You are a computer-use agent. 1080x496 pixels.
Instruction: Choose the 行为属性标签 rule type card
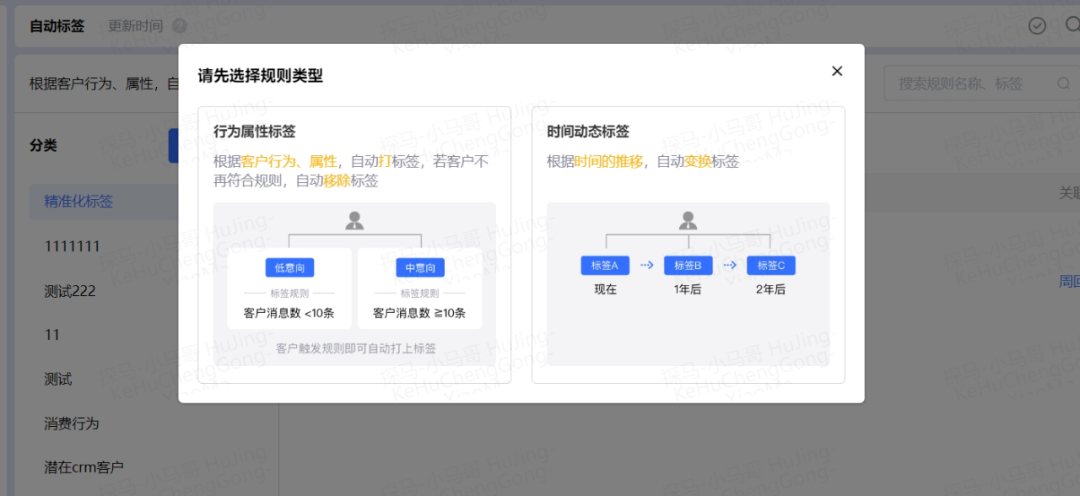coord(354,244)
